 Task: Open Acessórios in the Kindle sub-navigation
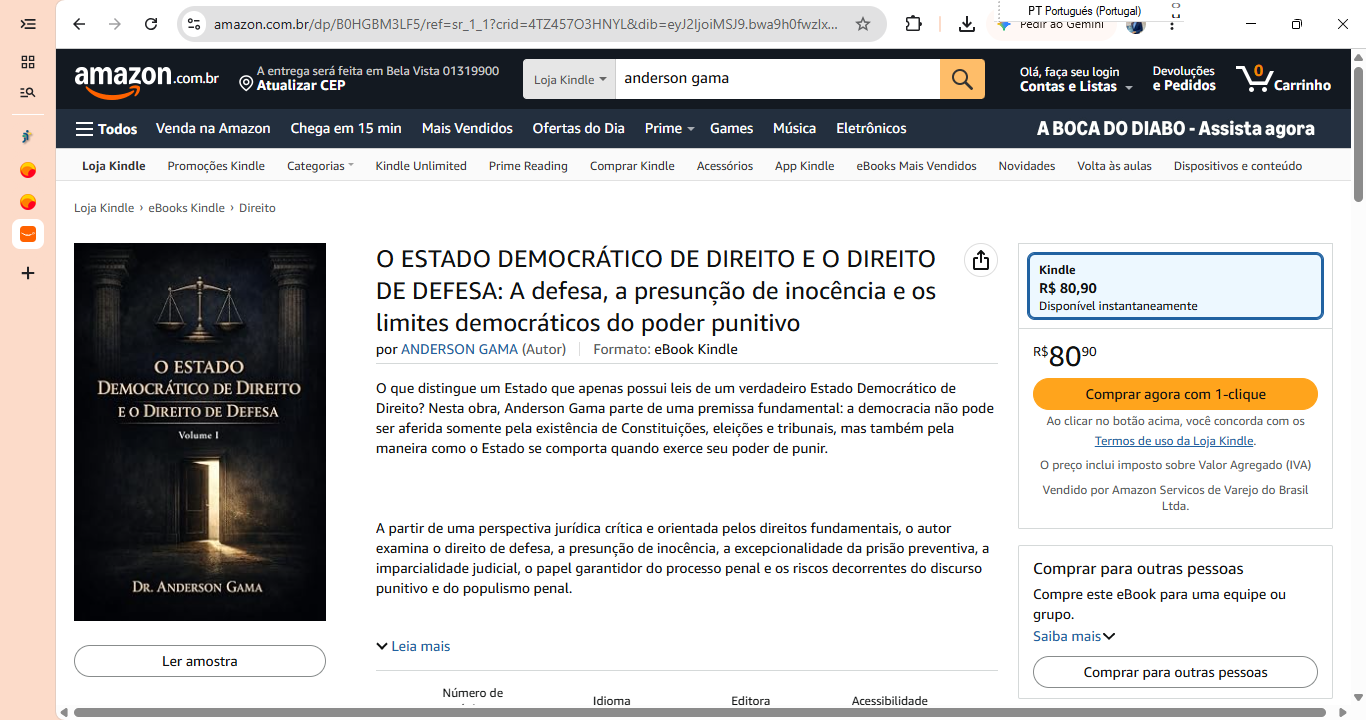click(x=725, y=166)
